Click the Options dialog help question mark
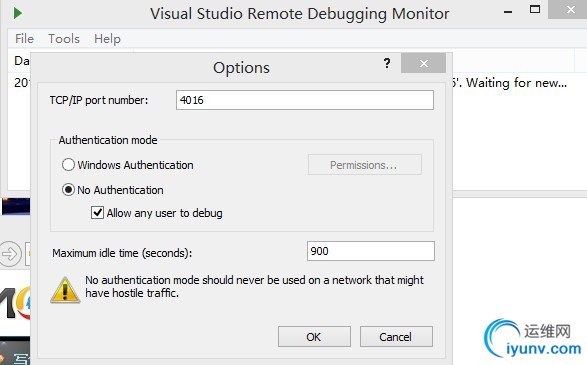The width and height of the screenshot is (587, 365). (387, 63)
